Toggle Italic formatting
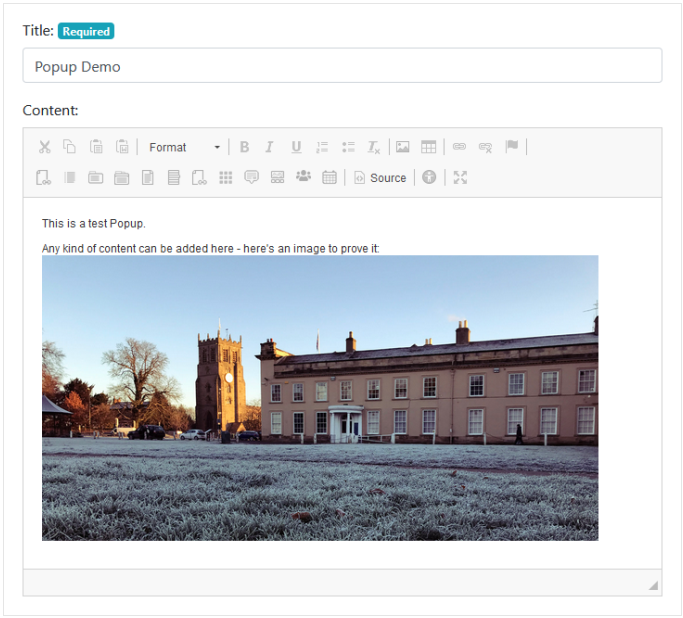683x618 pixels. point(270,147)
